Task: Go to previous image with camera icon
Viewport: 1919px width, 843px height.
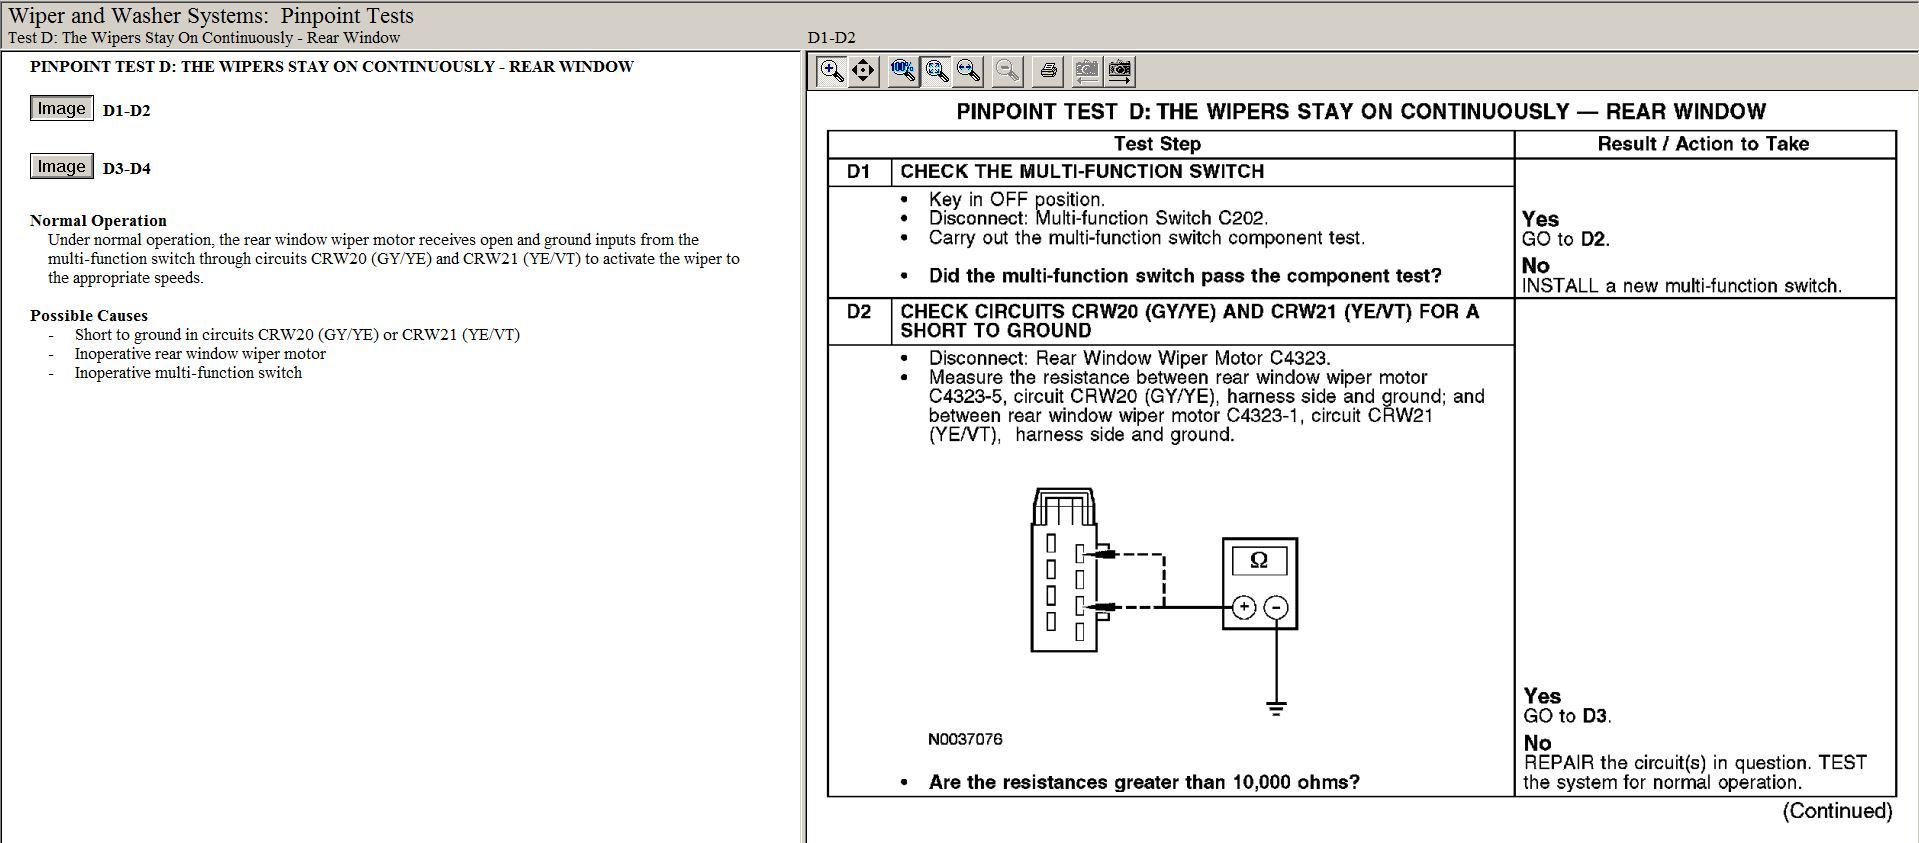Action: pyautogui.click(x=1086, y=71)
